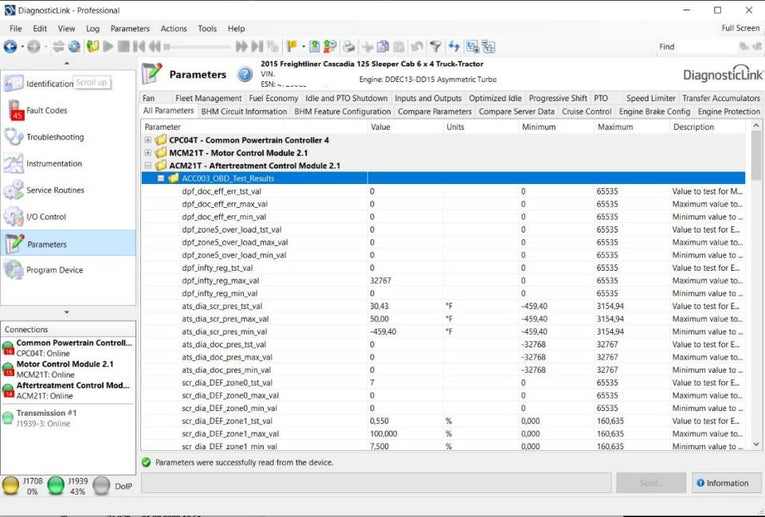Image resolution: width=765 pixels, height=517 pixels.
Task: Click the J1939 green status indicator
Action: coord(56,486)
